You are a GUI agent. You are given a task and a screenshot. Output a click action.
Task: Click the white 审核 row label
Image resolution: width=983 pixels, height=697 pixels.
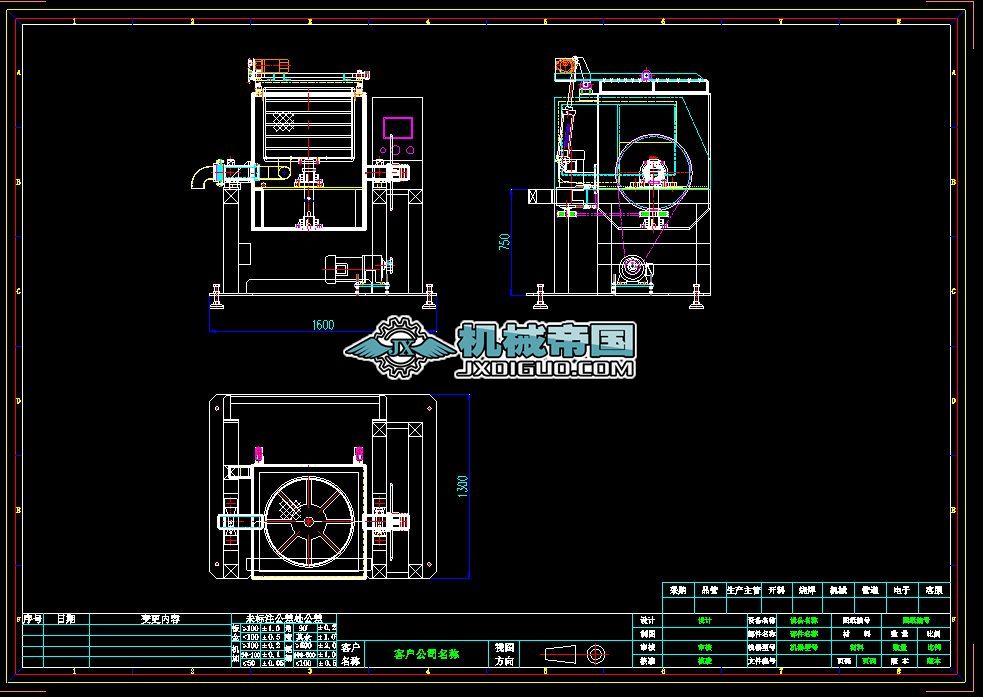click(x=648, y=647)
